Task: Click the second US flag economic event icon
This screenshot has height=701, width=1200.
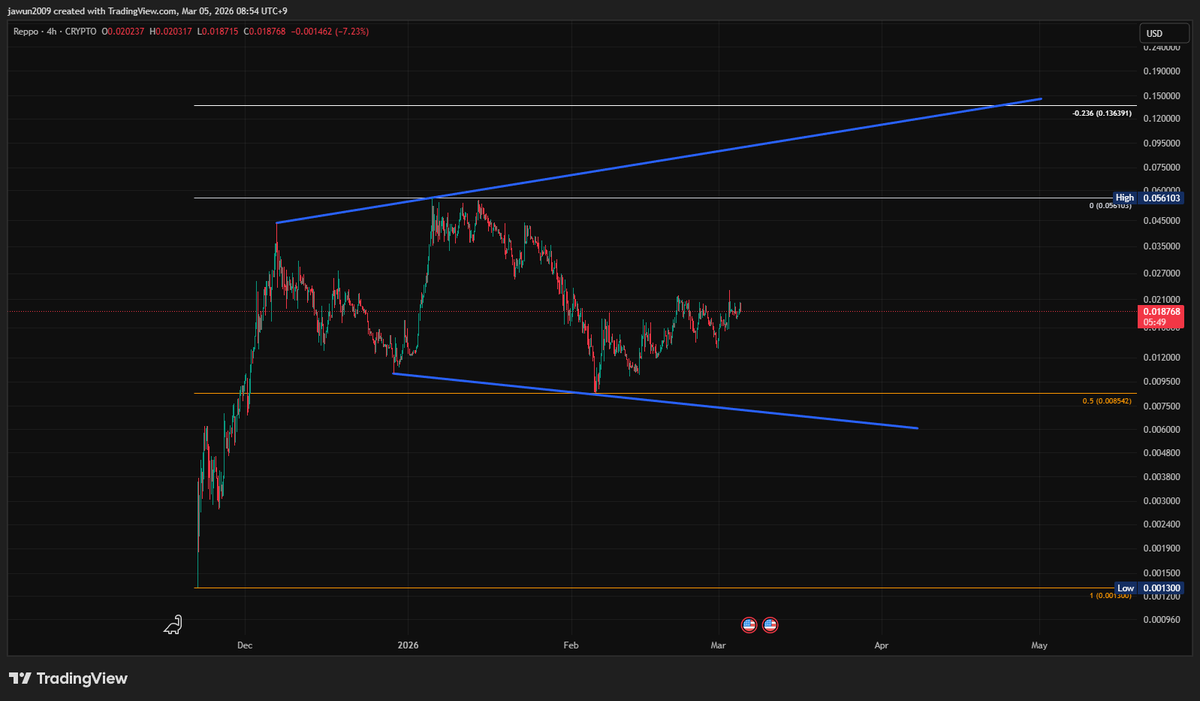Action: click(770, 625)
